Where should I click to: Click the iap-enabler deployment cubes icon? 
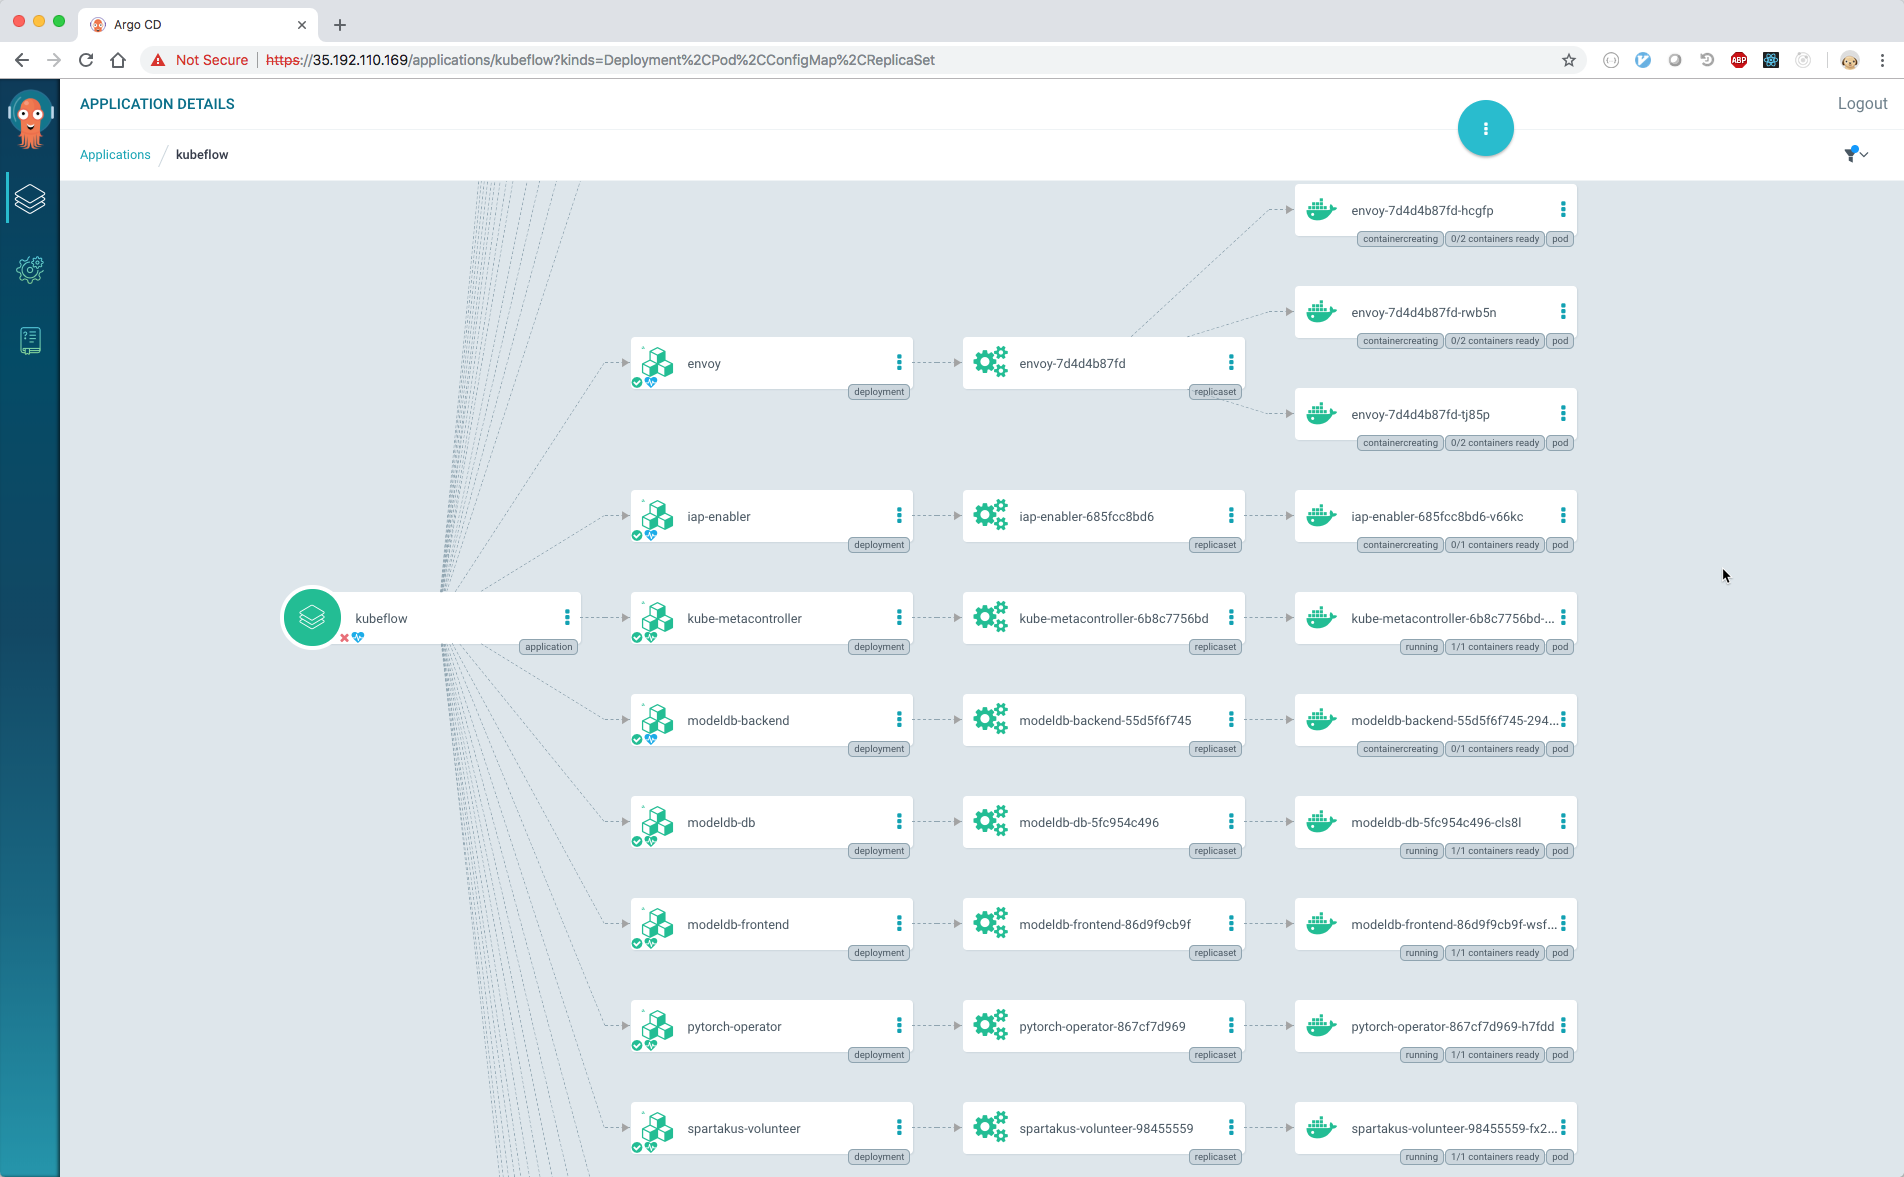[657, 515]
